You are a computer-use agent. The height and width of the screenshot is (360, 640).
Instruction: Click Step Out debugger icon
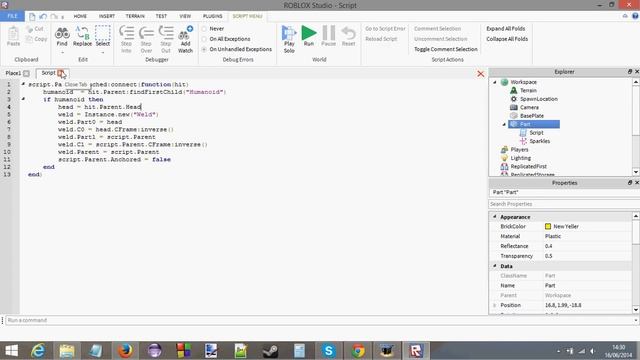(x=166, y=32)
